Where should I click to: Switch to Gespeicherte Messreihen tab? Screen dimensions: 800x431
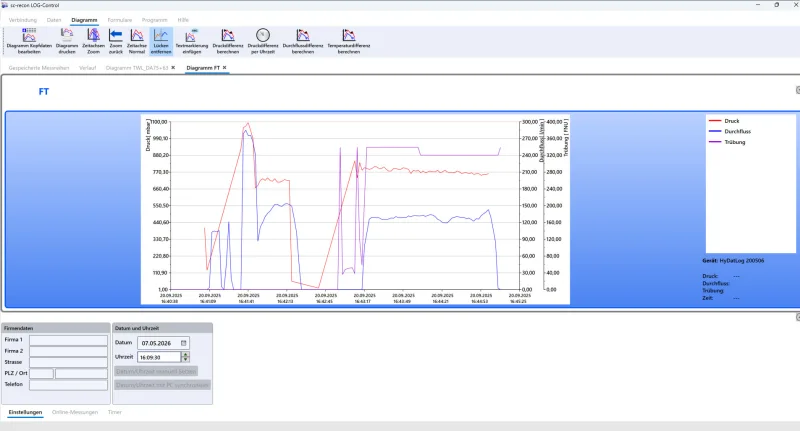[x=39, y=68]
